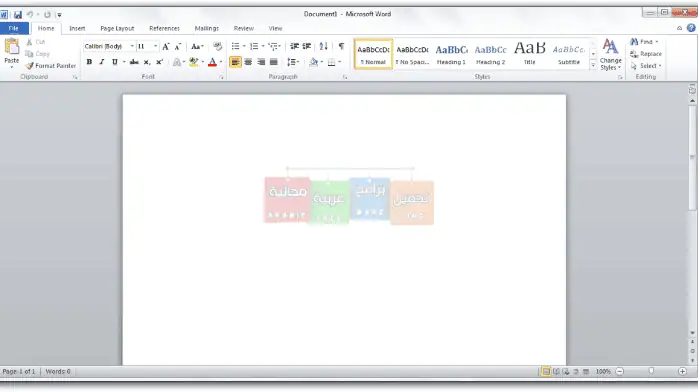The height and width of the screenshot is (392, 698).
Task: Click the Redo icon in Quick Access Toolbar
Action: pyautogui.click(x=47, y=15)
